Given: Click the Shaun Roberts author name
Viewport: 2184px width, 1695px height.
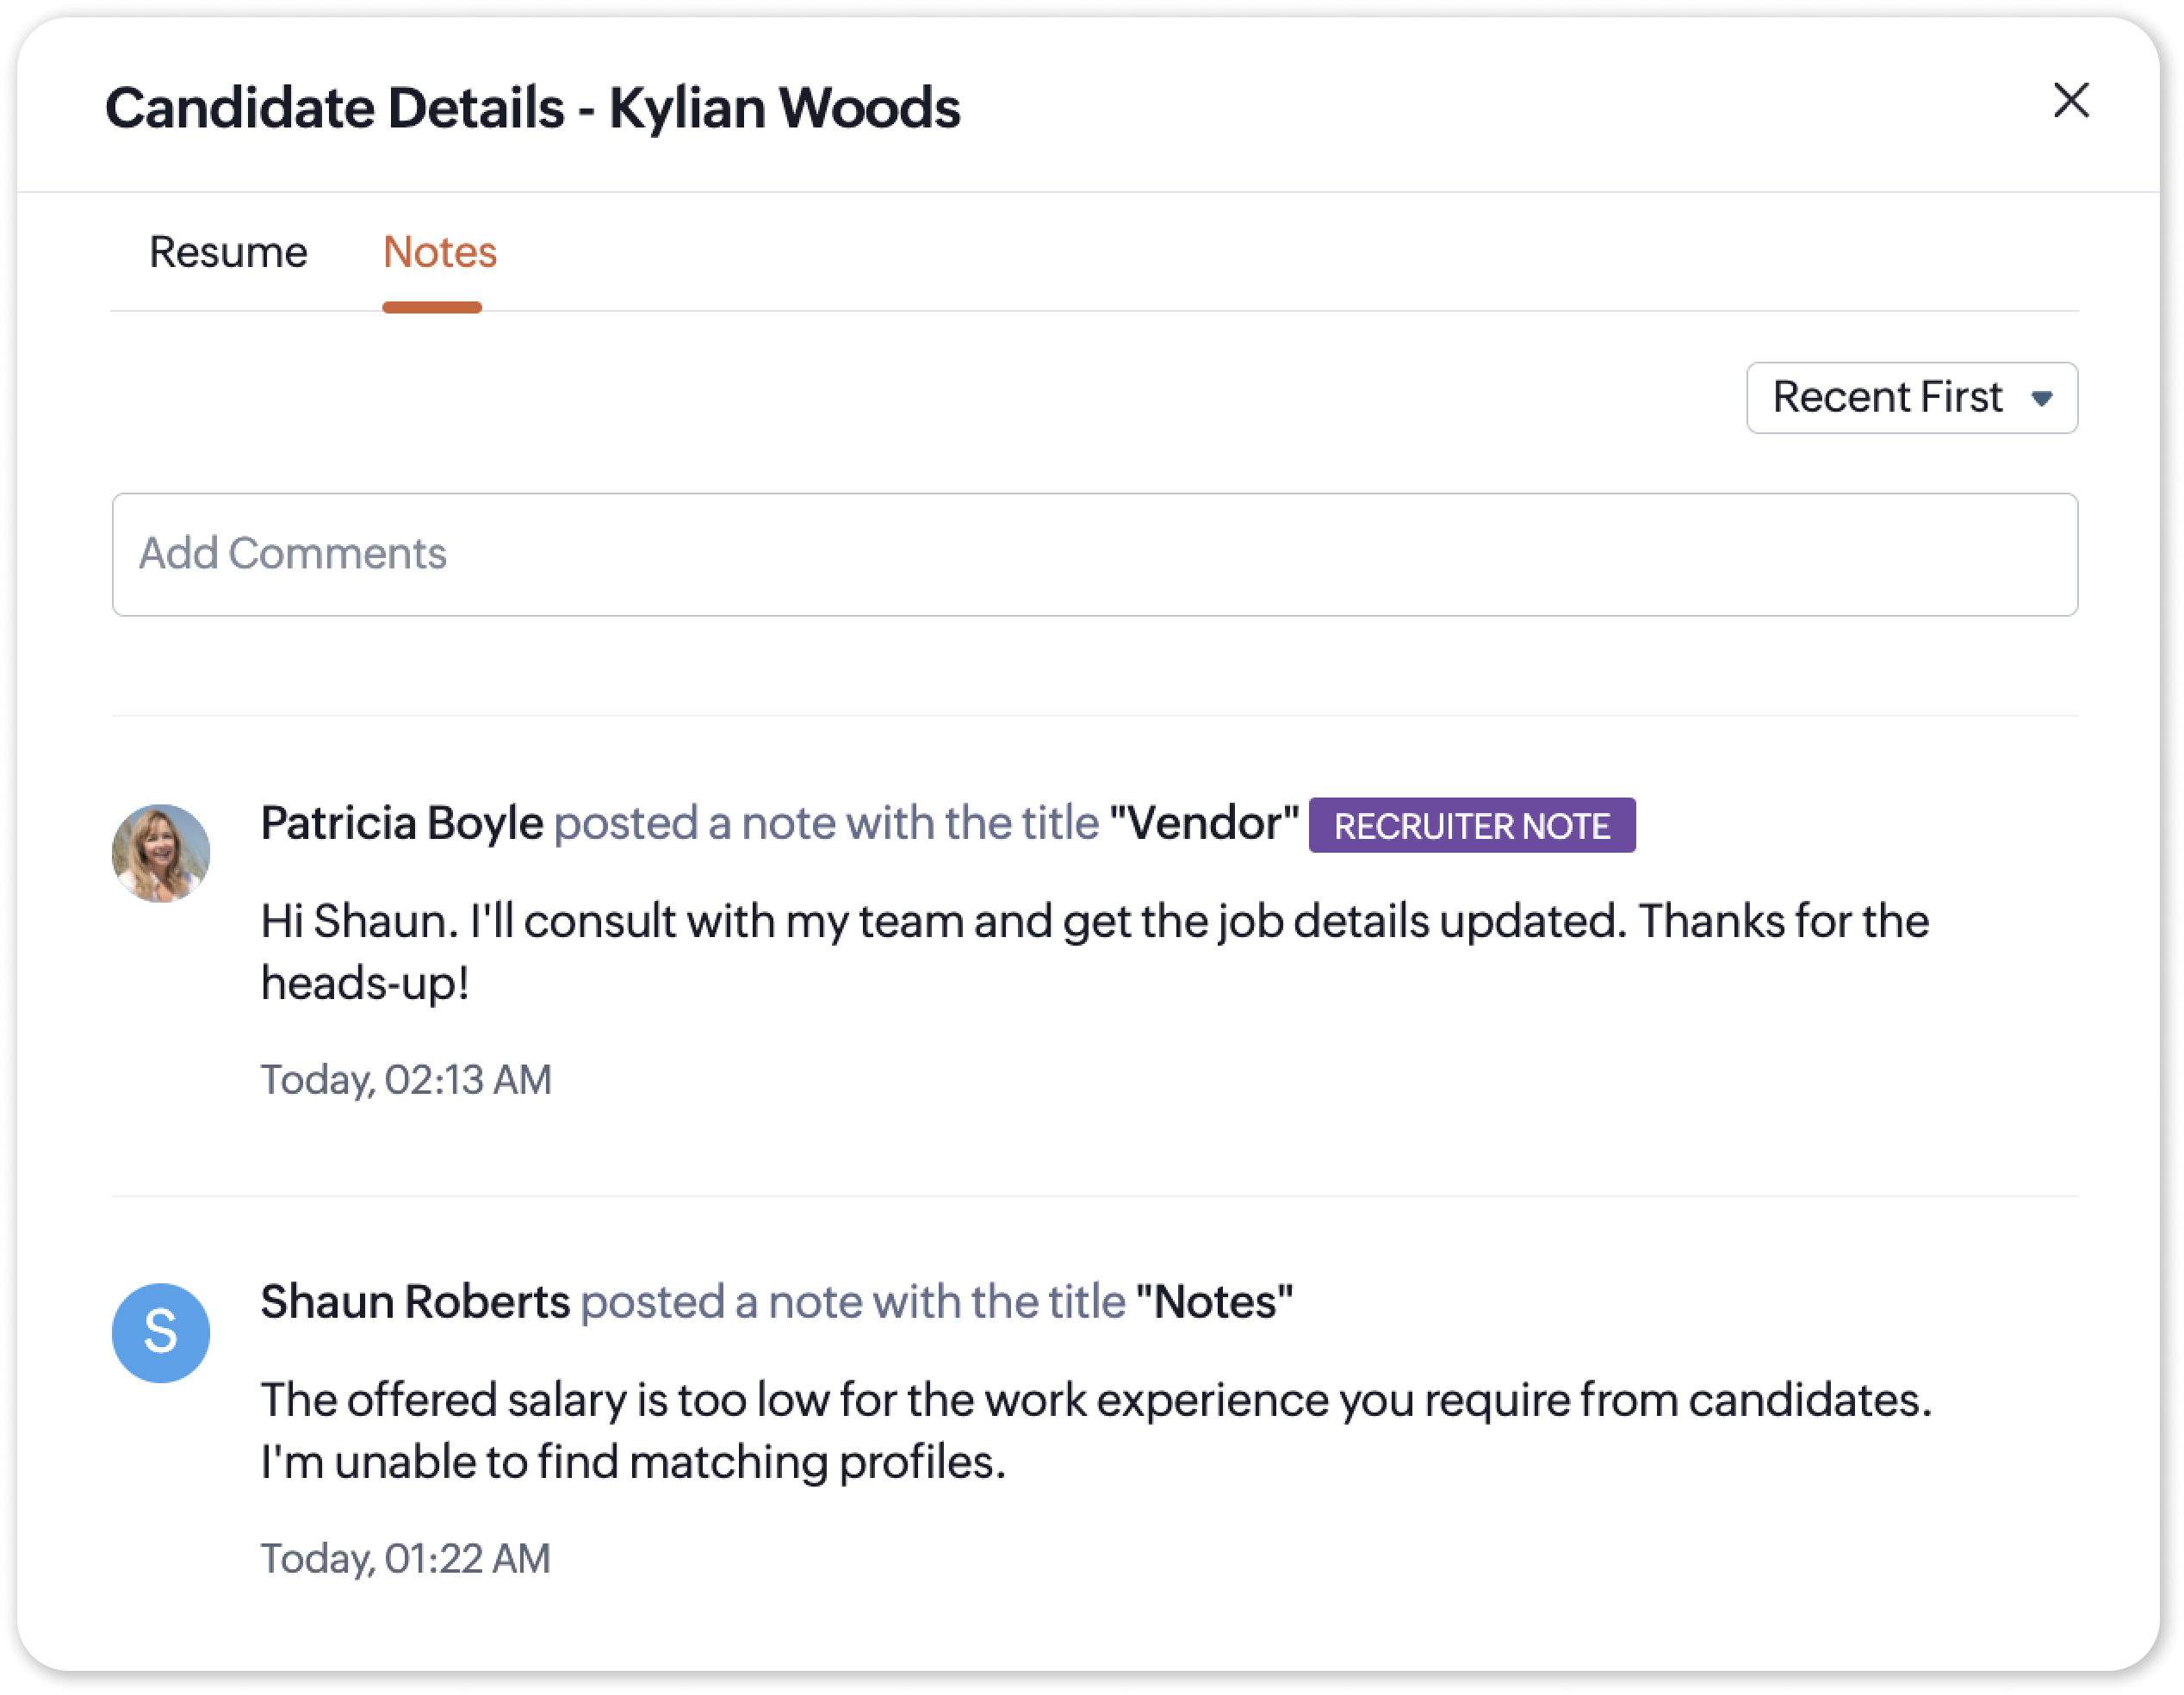Looking at the screenshot, I should point(415,1302).
